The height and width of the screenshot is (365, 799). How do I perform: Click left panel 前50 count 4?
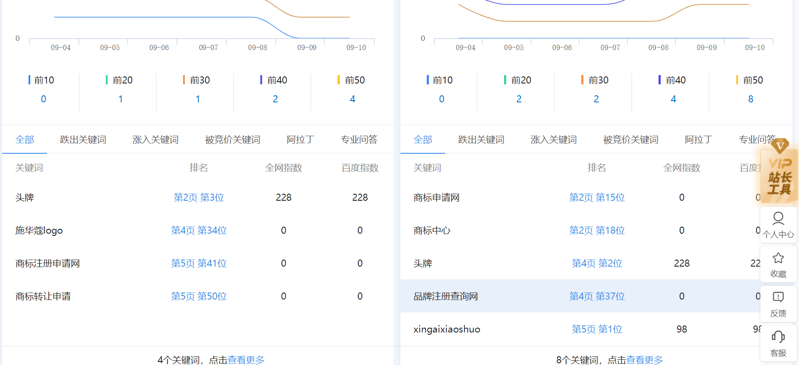(x=353, y=99)
